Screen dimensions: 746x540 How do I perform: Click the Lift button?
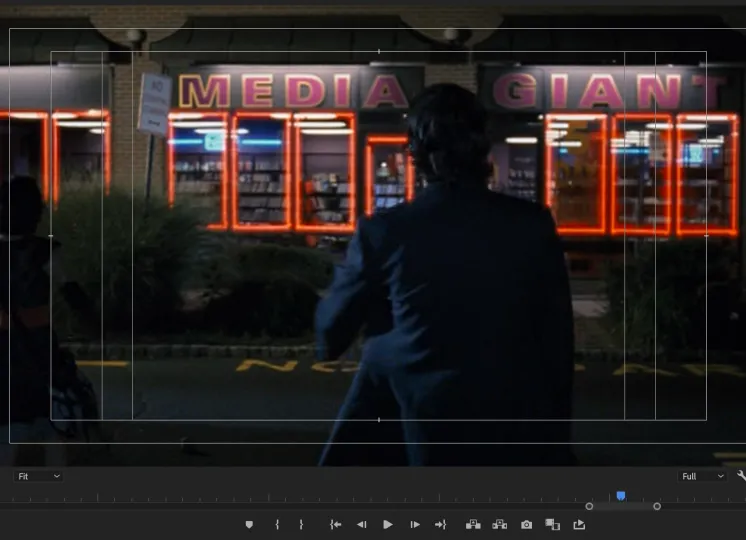tap(473, 524)
